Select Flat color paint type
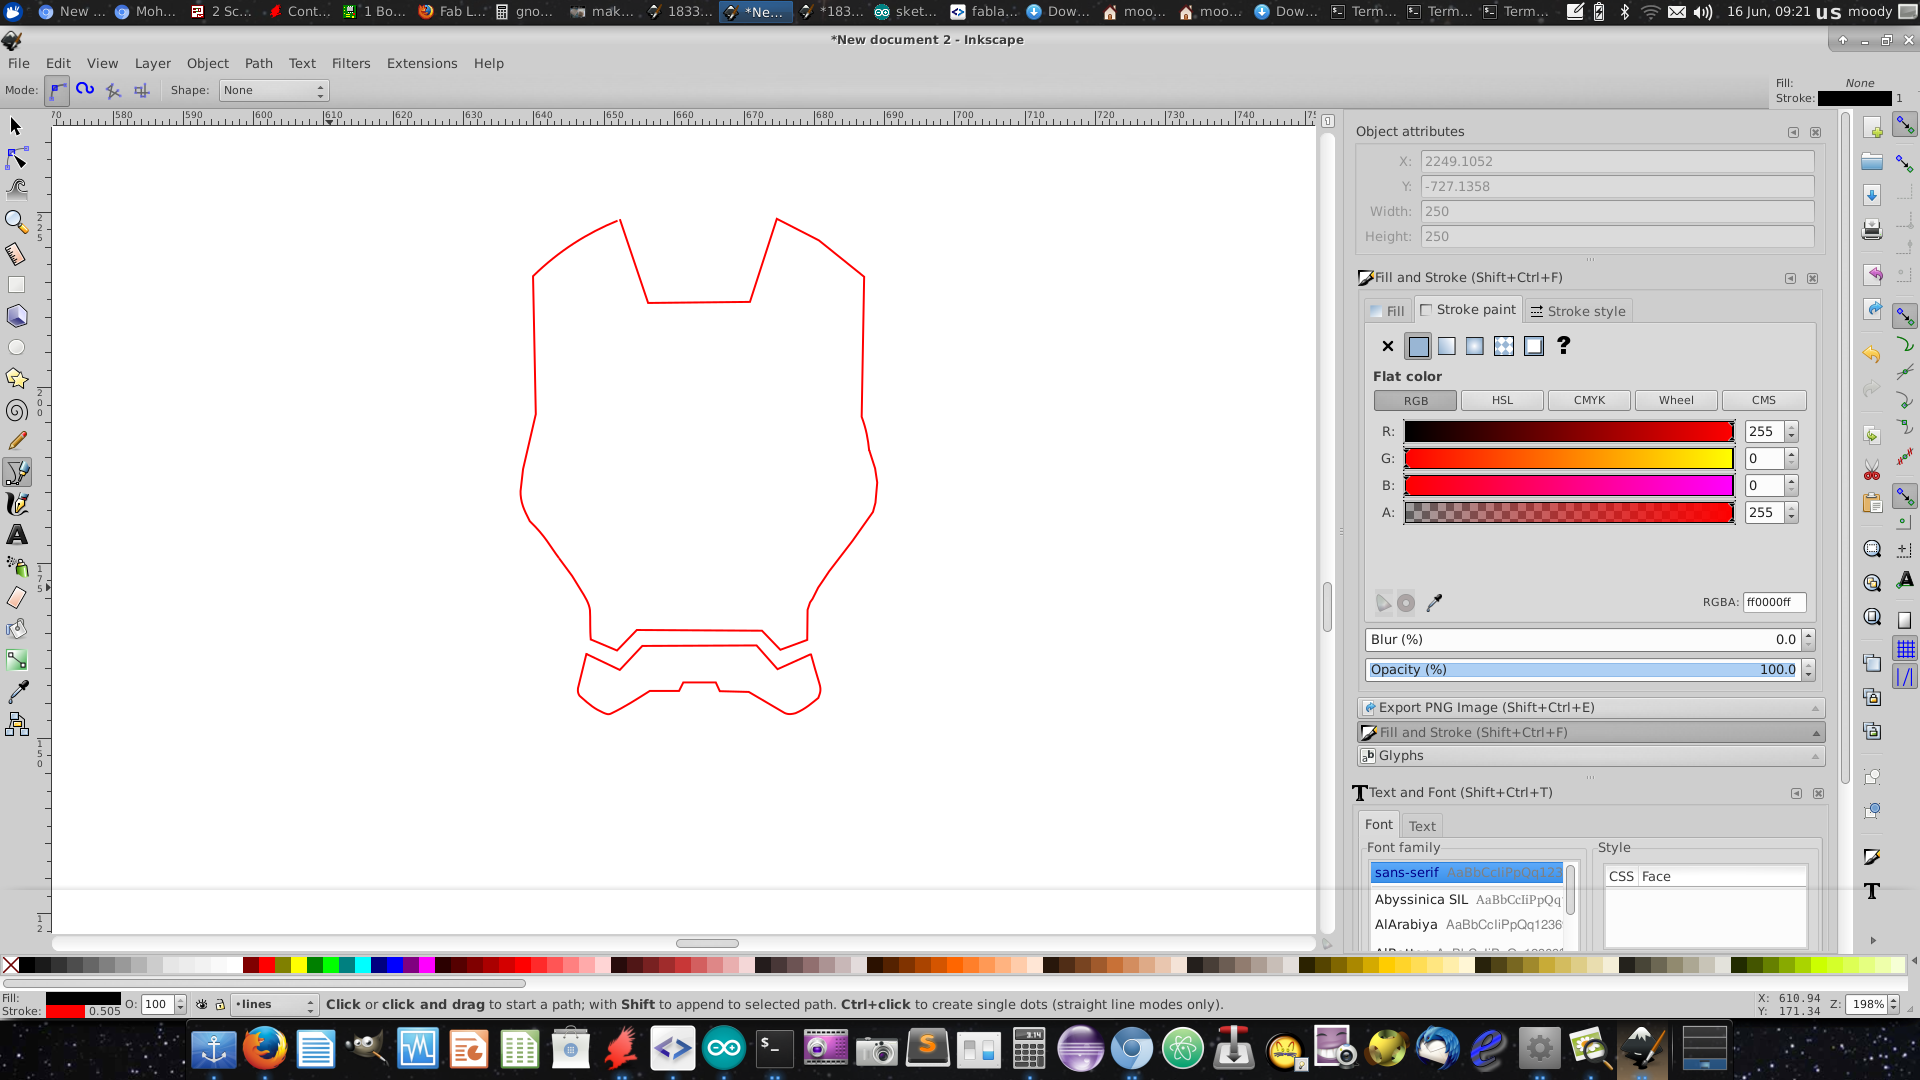Image resolution: width=1920 pixels, height=1080 pixels. 1418,346
